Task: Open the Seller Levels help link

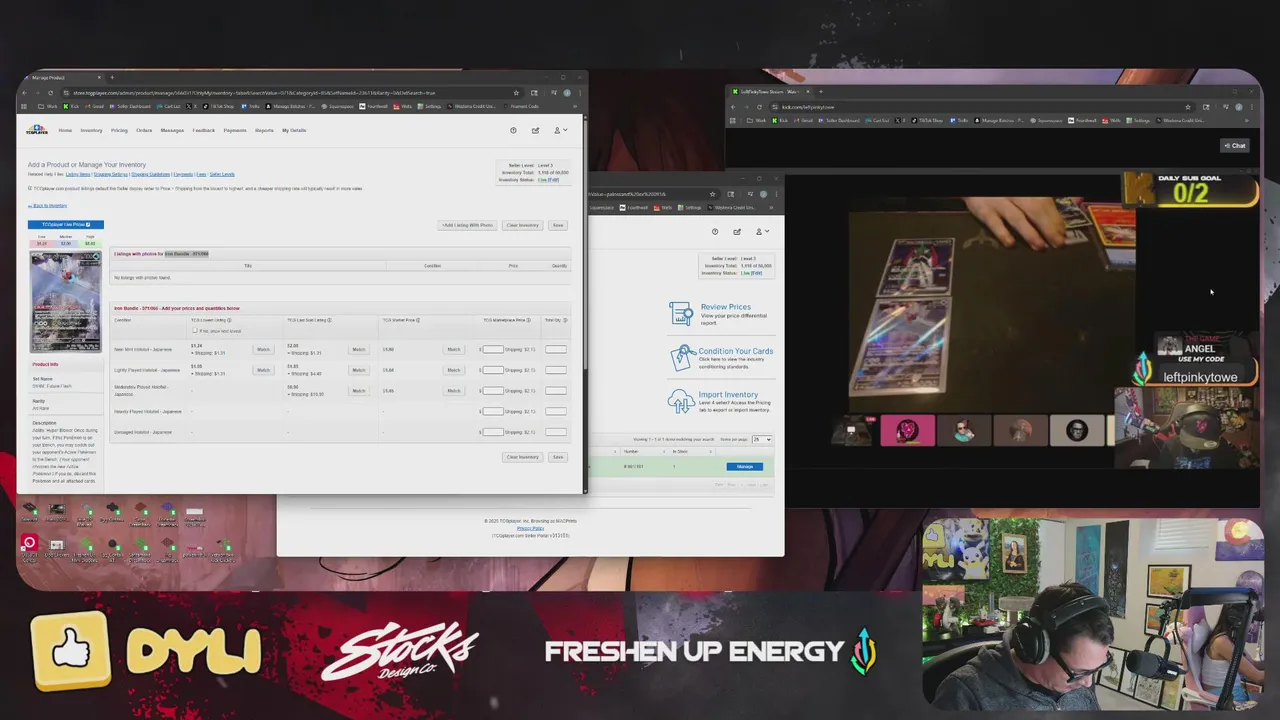Action: (x=222, y=174)
